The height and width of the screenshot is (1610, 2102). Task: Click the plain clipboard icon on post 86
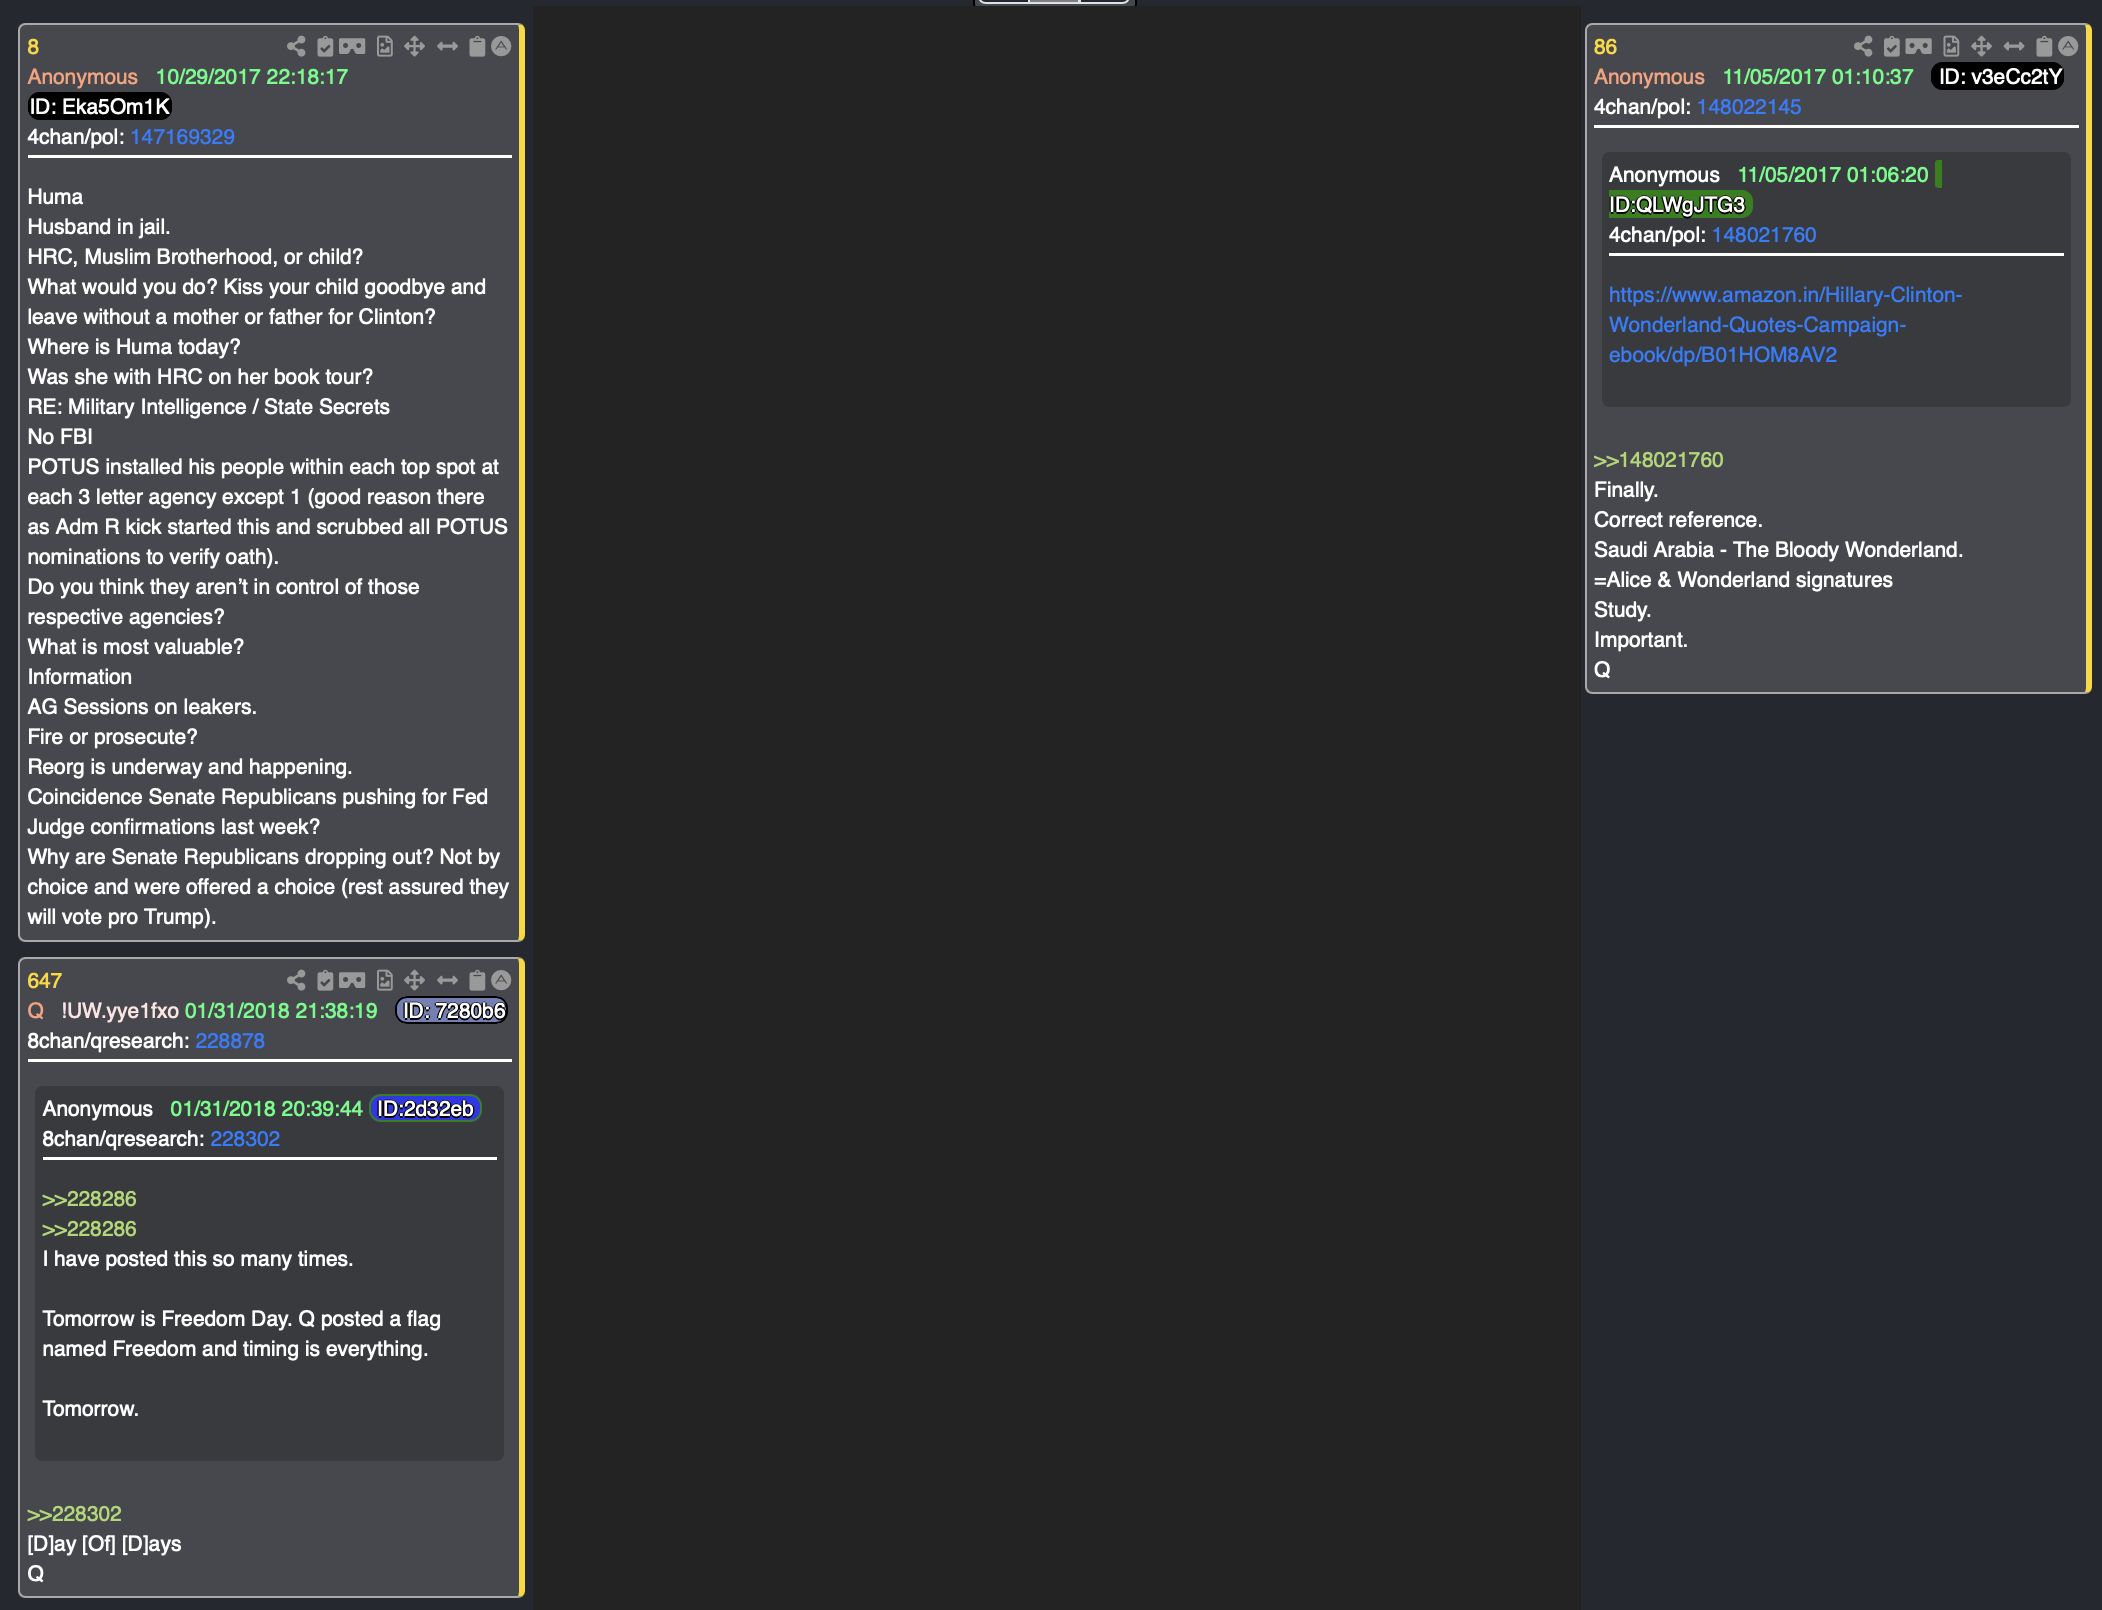[x=2044, y=46]
